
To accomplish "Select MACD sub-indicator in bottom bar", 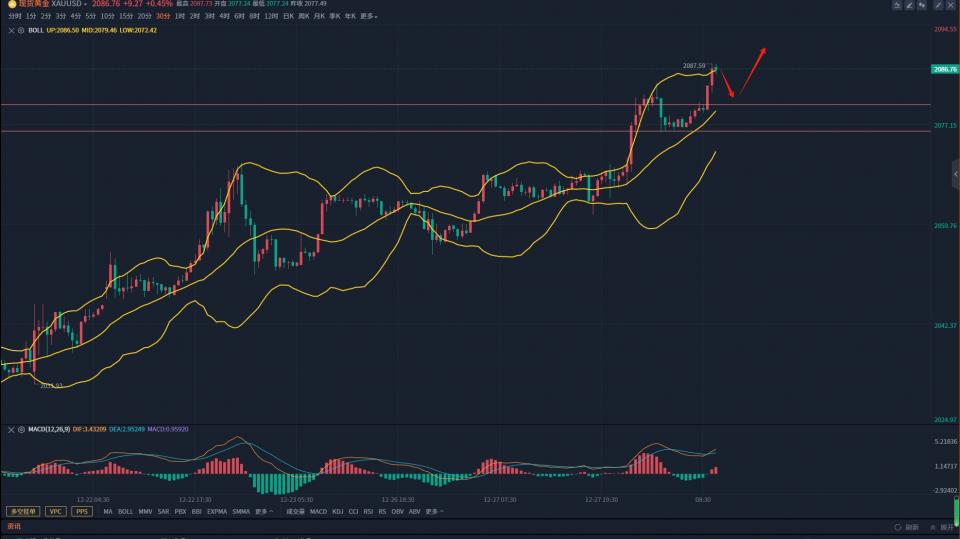I will pyautogui.click(x=318, y=511).
